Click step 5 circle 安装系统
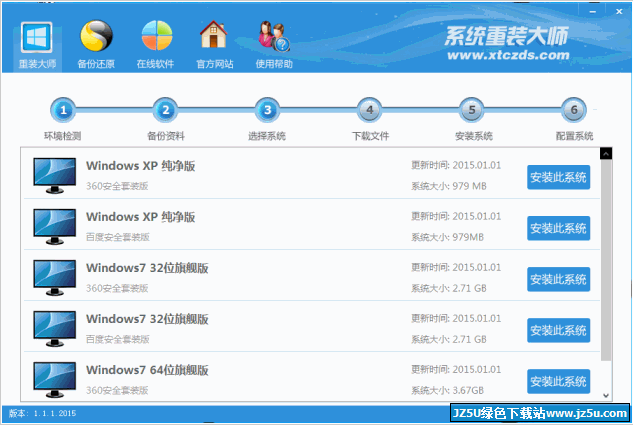633x425 pixels. [x=472, y=110]
